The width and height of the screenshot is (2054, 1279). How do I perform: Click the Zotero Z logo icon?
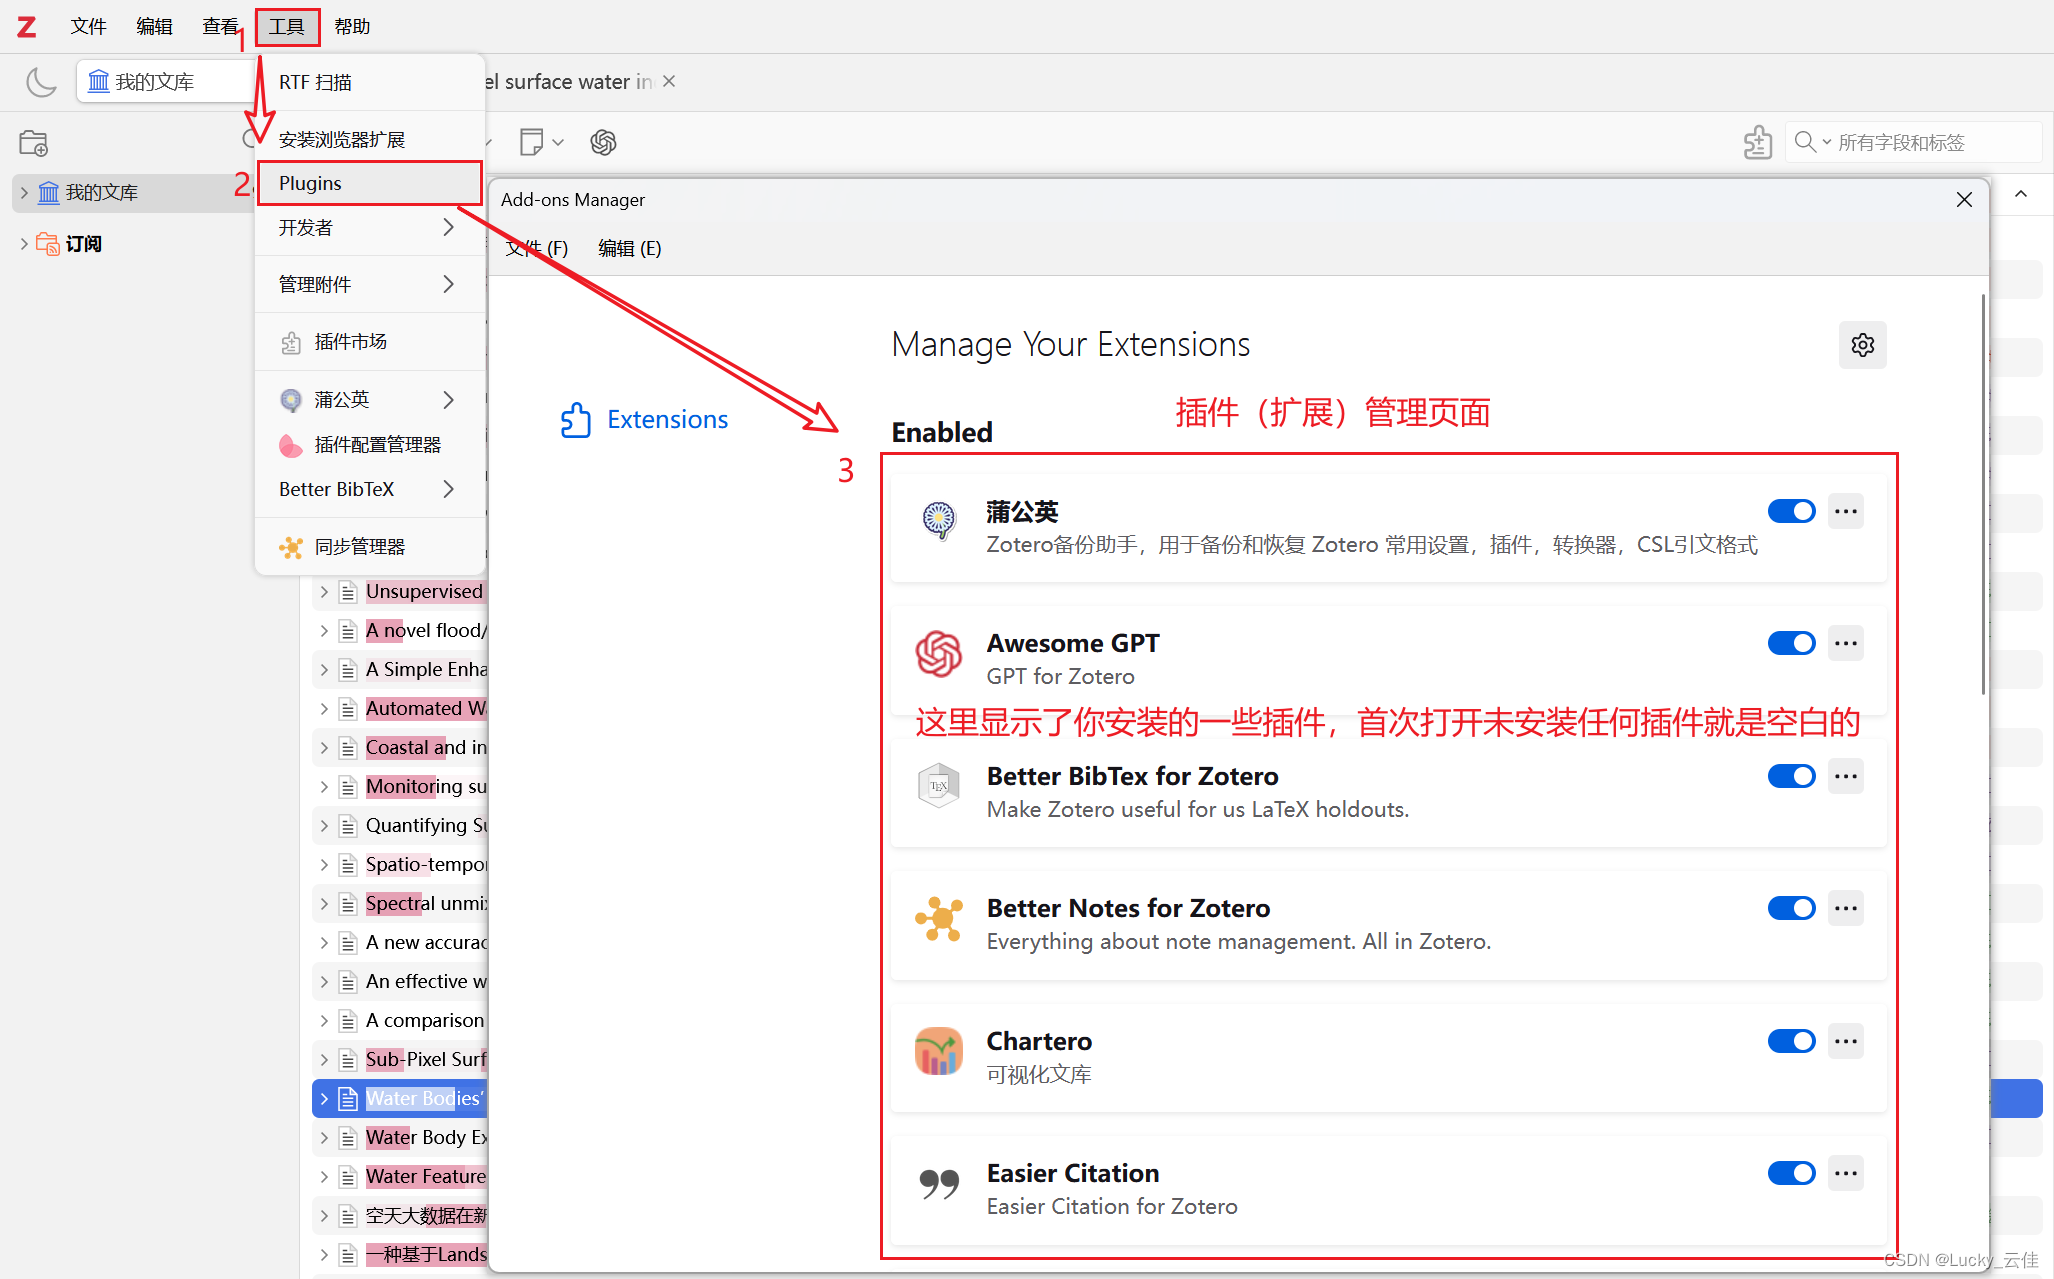[x=27, y=27]
